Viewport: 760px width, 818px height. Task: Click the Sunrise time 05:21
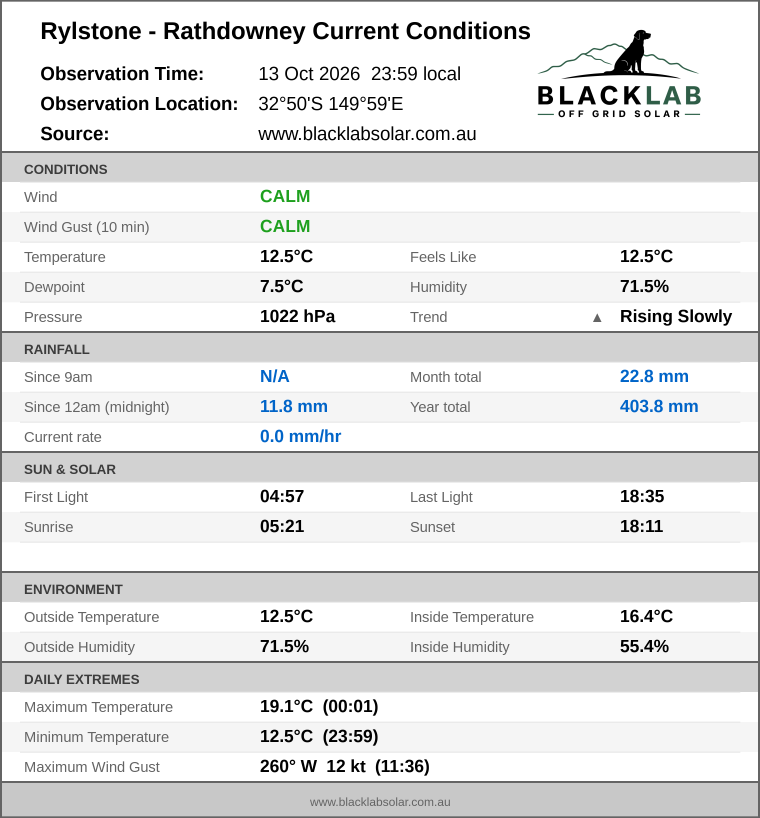pos(282,526)
